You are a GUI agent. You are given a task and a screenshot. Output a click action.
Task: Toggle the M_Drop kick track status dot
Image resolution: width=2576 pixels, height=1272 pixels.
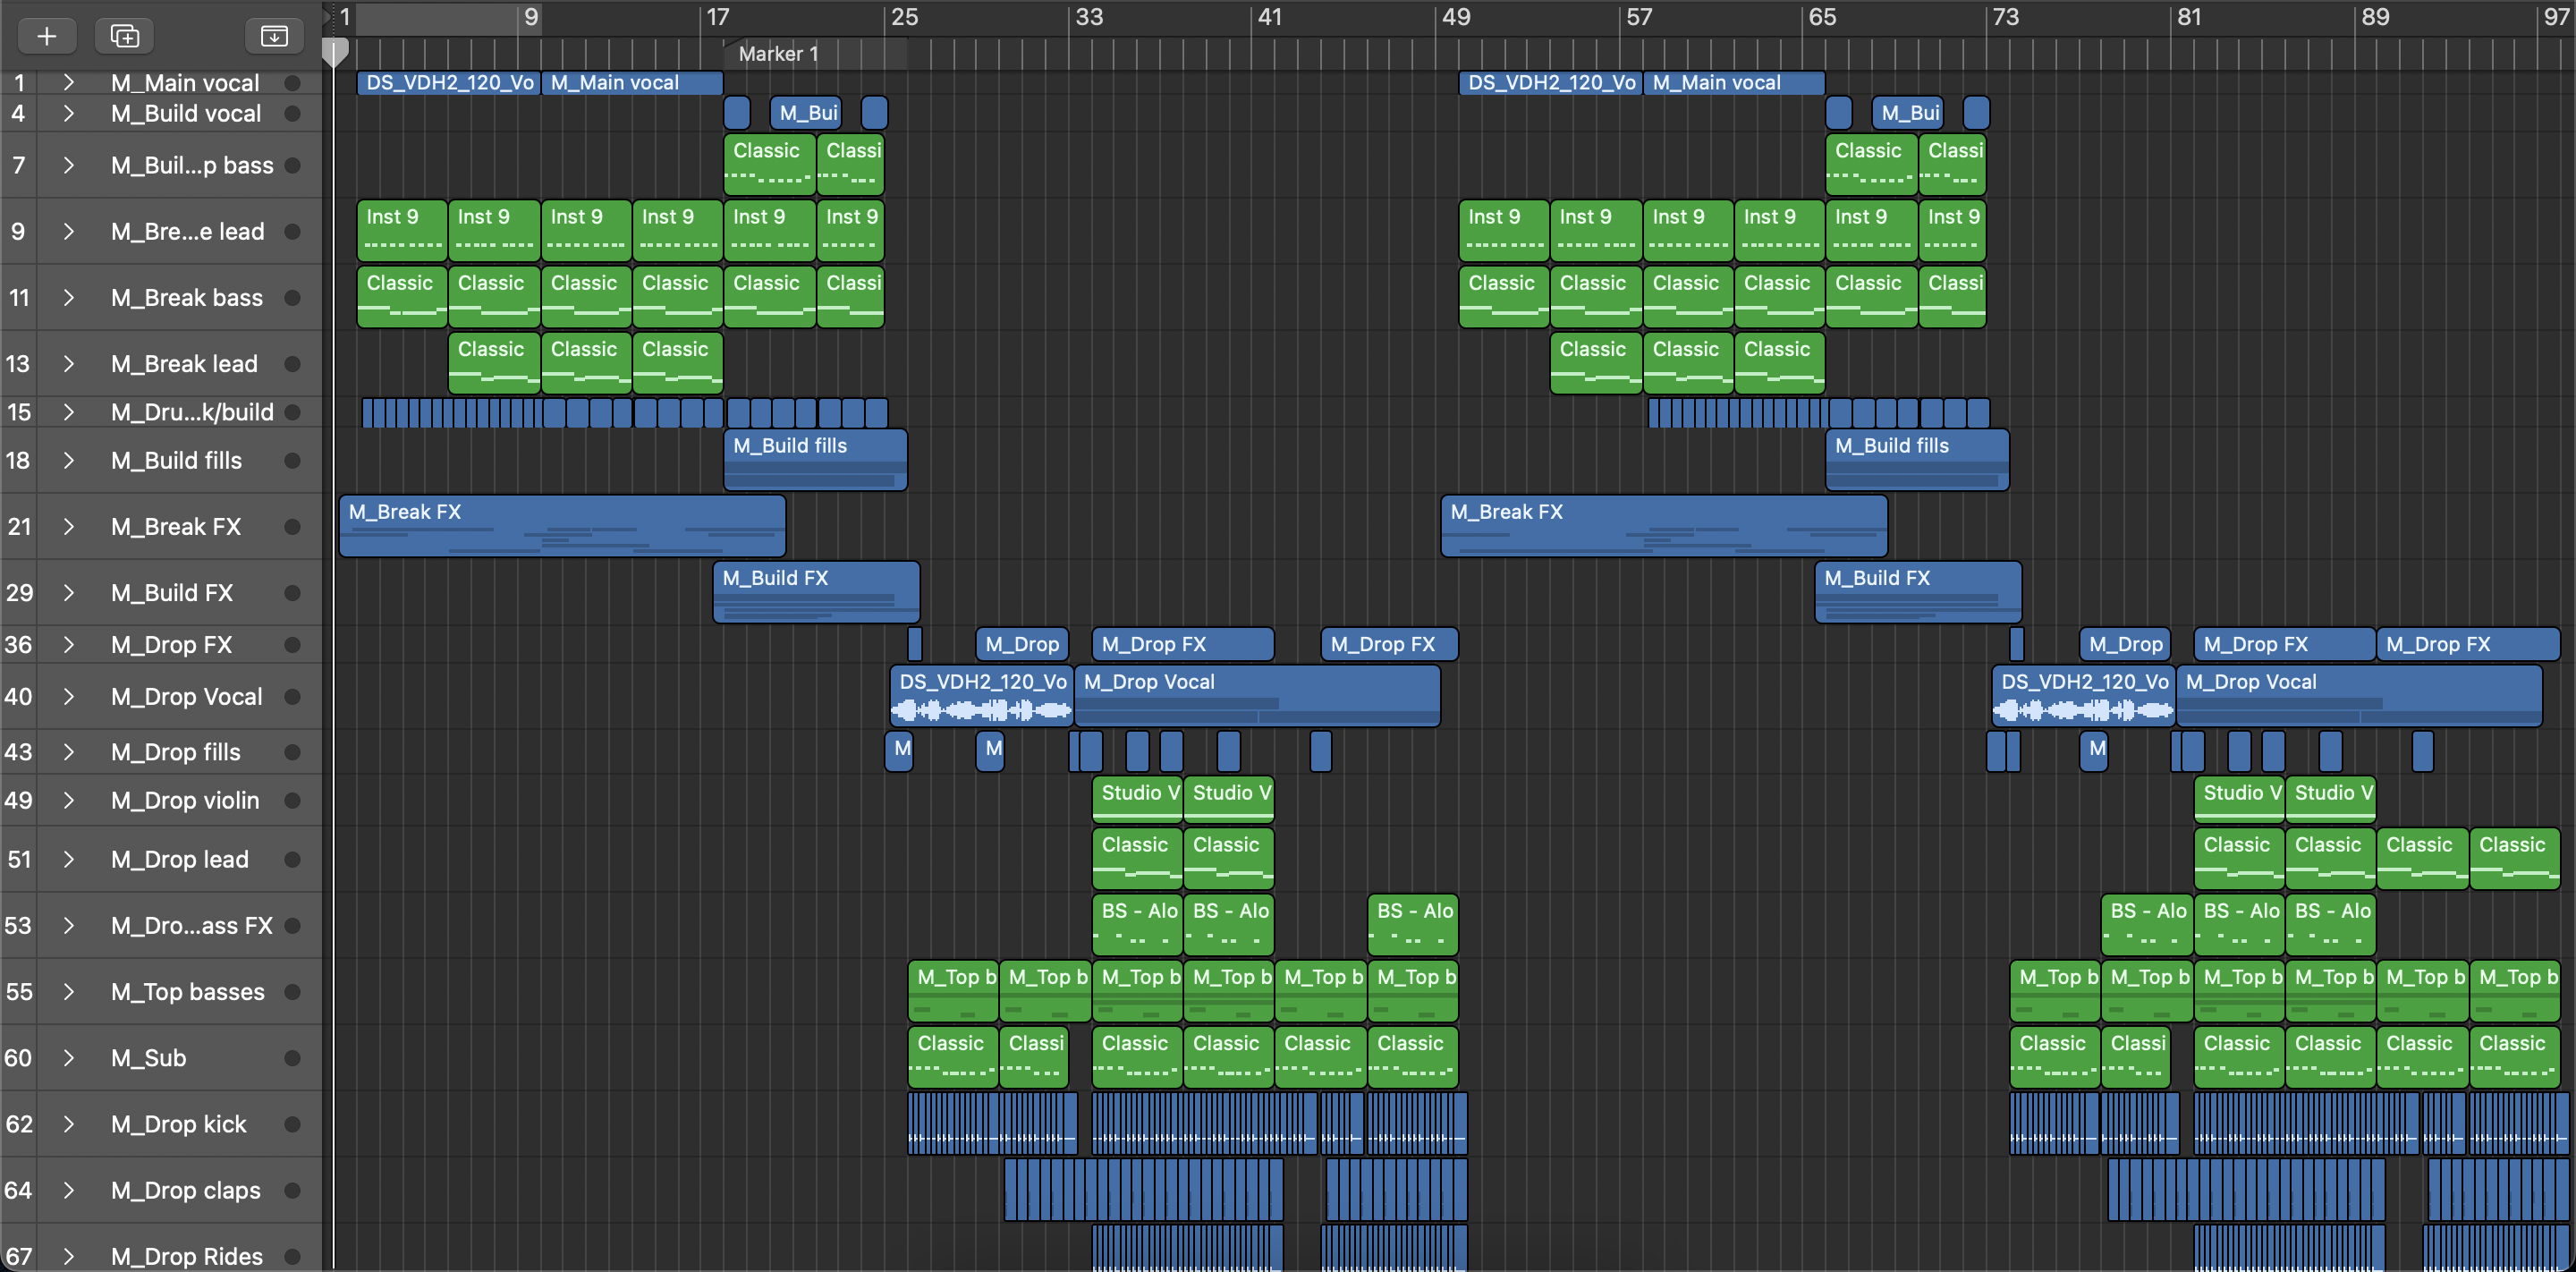coord(292,1124)
